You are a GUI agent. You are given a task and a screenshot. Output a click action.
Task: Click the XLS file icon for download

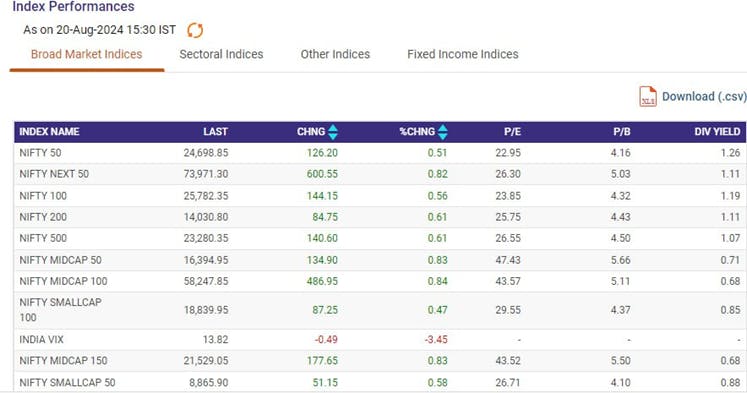coord(647,96)
